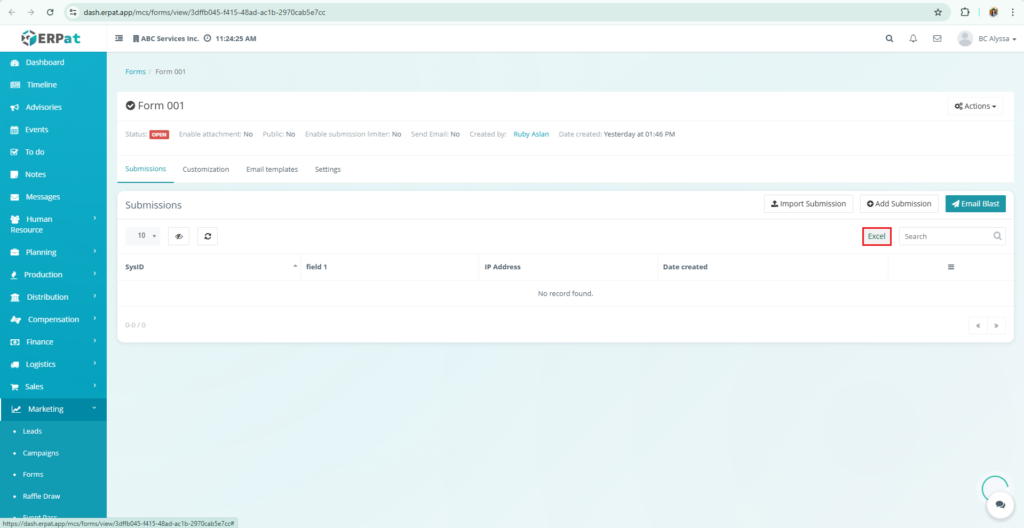Open the chat bubble widget
Screen dimensions: 1024x528
pos(998,507)
